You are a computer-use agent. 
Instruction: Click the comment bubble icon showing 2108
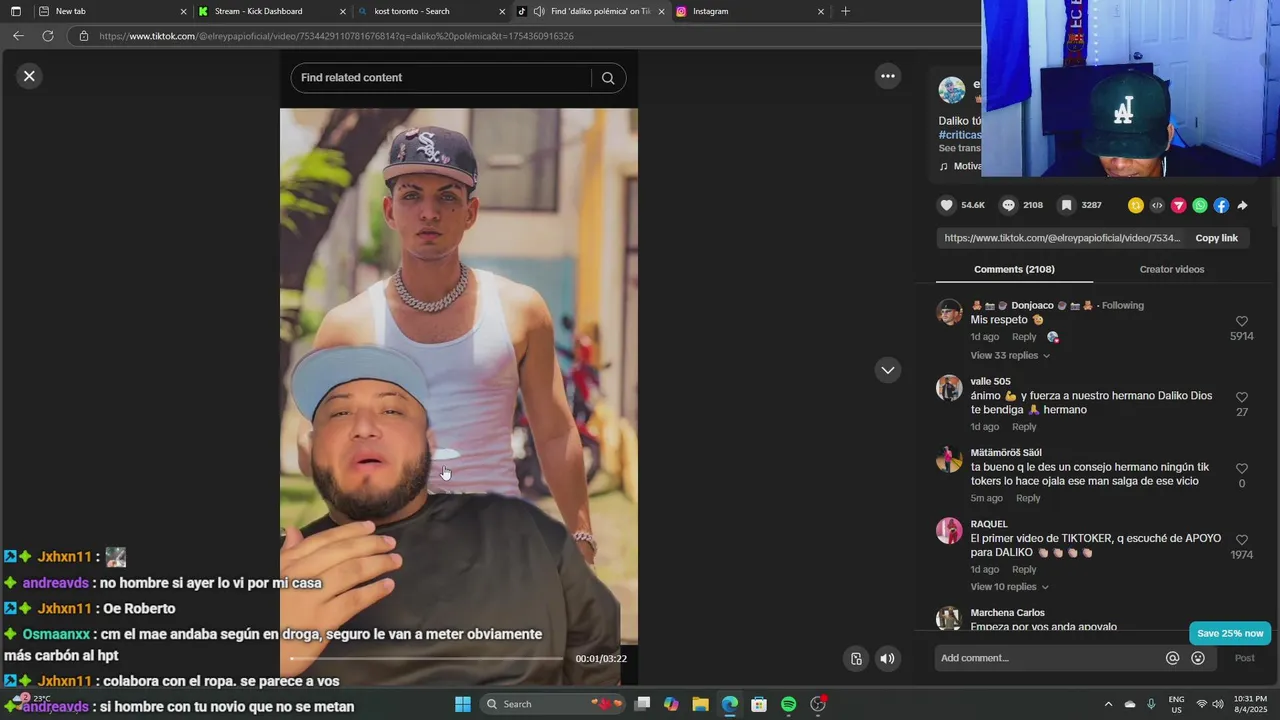1009,205
